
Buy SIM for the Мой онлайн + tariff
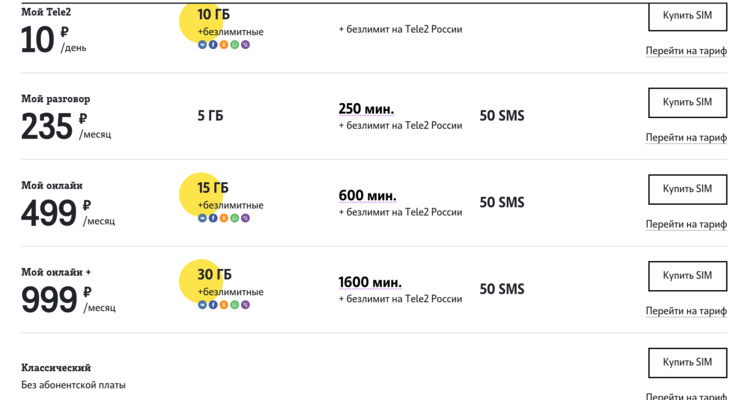688,276
